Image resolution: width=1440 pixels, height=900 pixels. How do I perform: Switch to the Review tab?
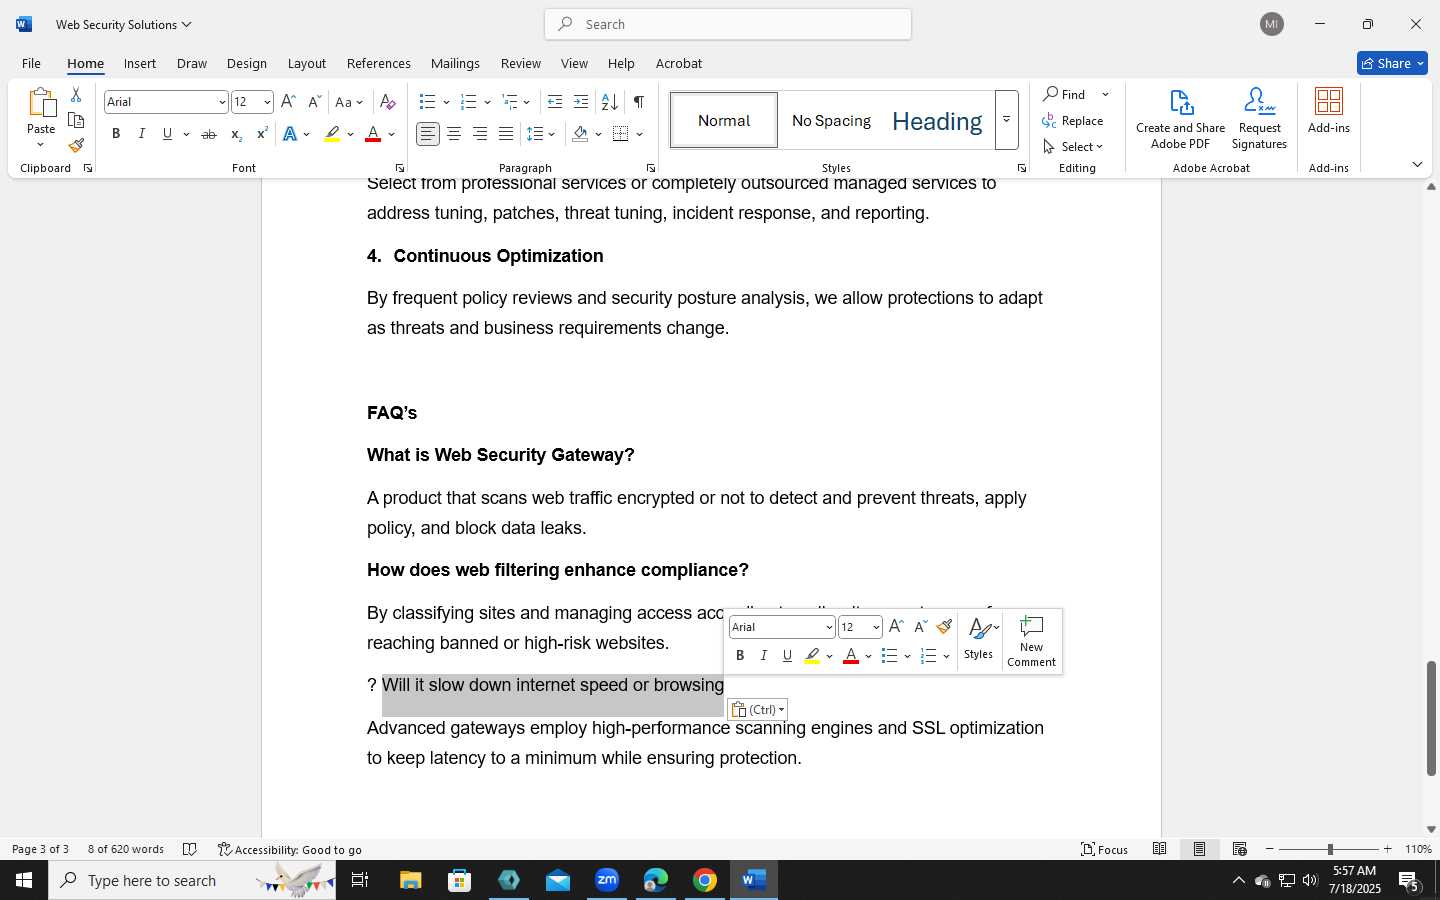[520, 63]
